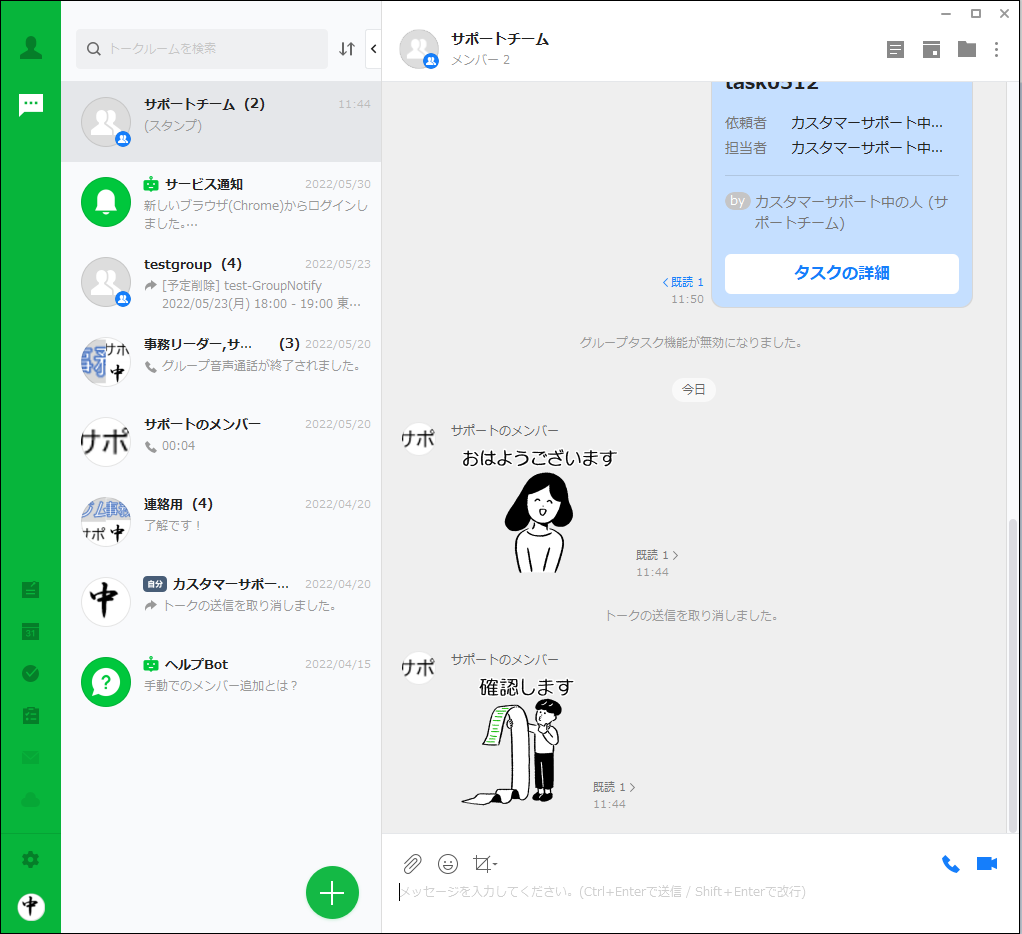The image size is (1022, 934).
Task: Expand 既読 1 under おはようございます sticker
Action: point(657,555)
